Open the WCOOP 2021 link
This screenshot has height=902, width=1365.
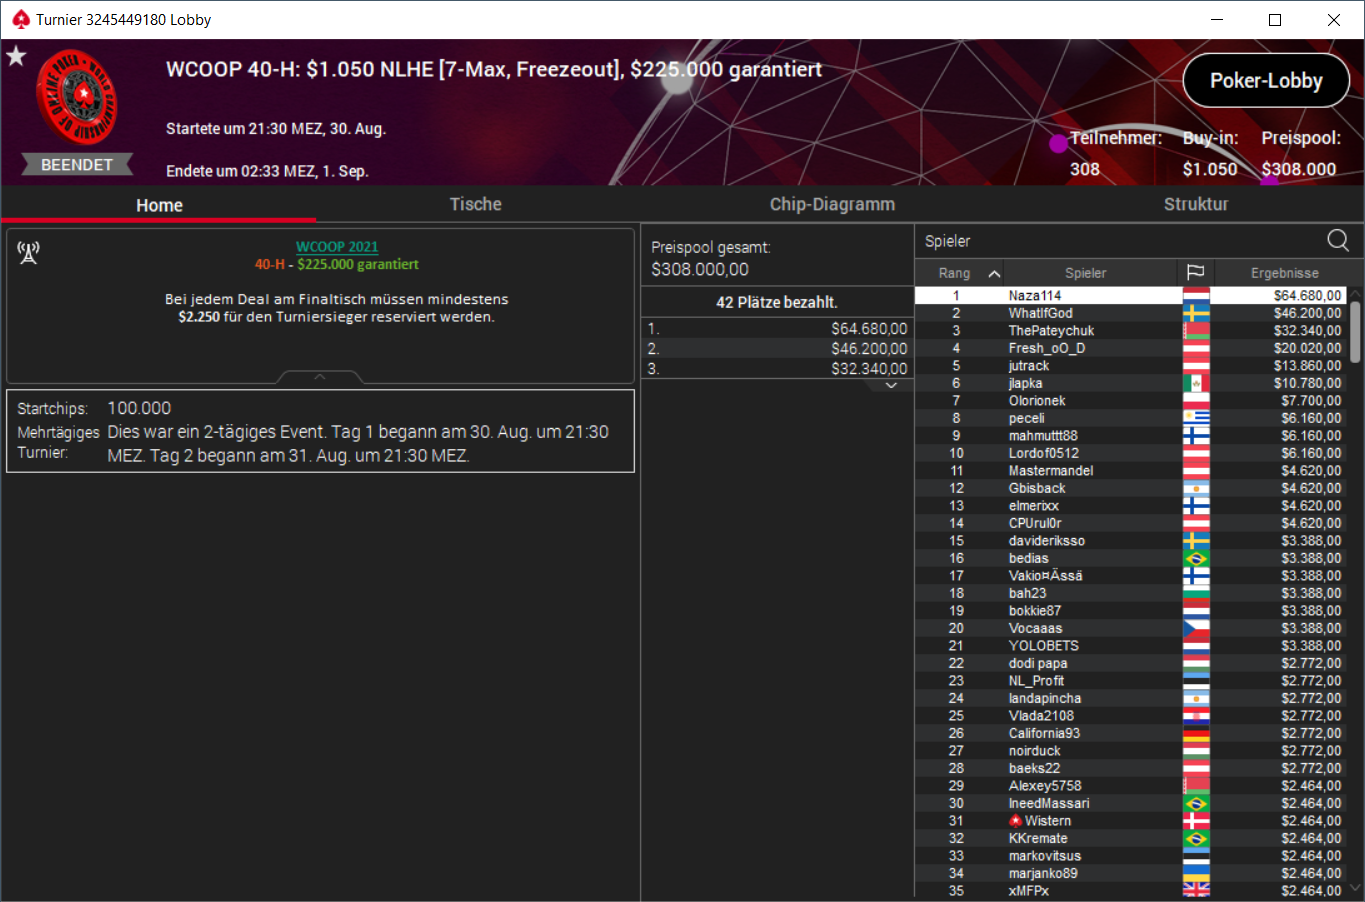click(337, 246)
